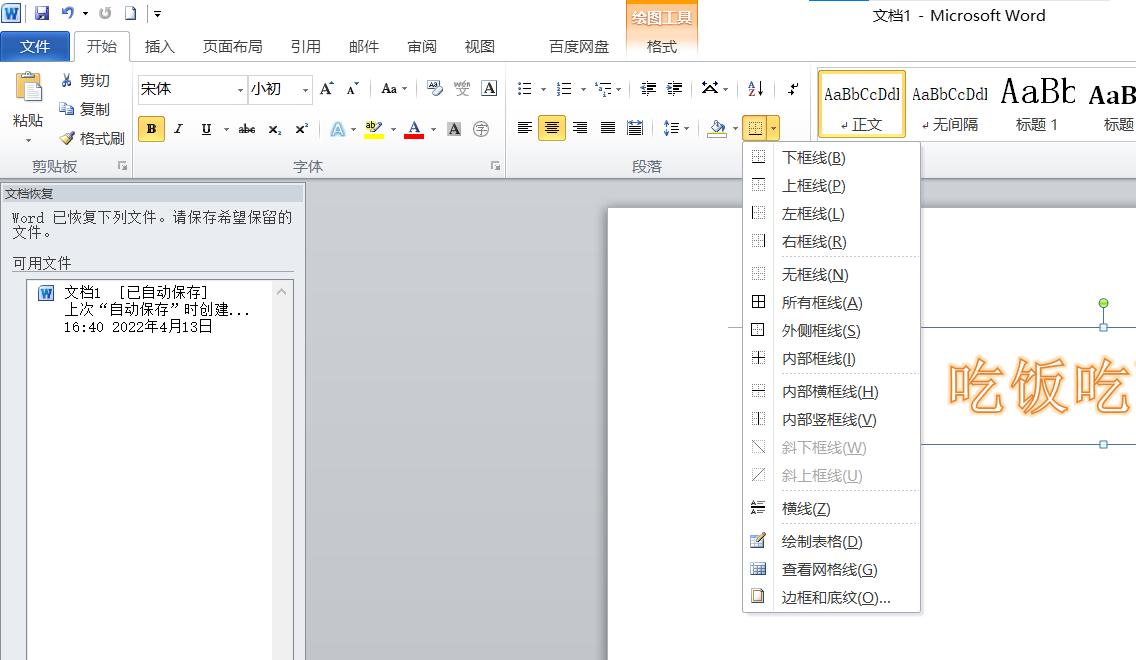Apply the 正文 style from the gallery
The image size is (1136, 660).
point(860,104)
